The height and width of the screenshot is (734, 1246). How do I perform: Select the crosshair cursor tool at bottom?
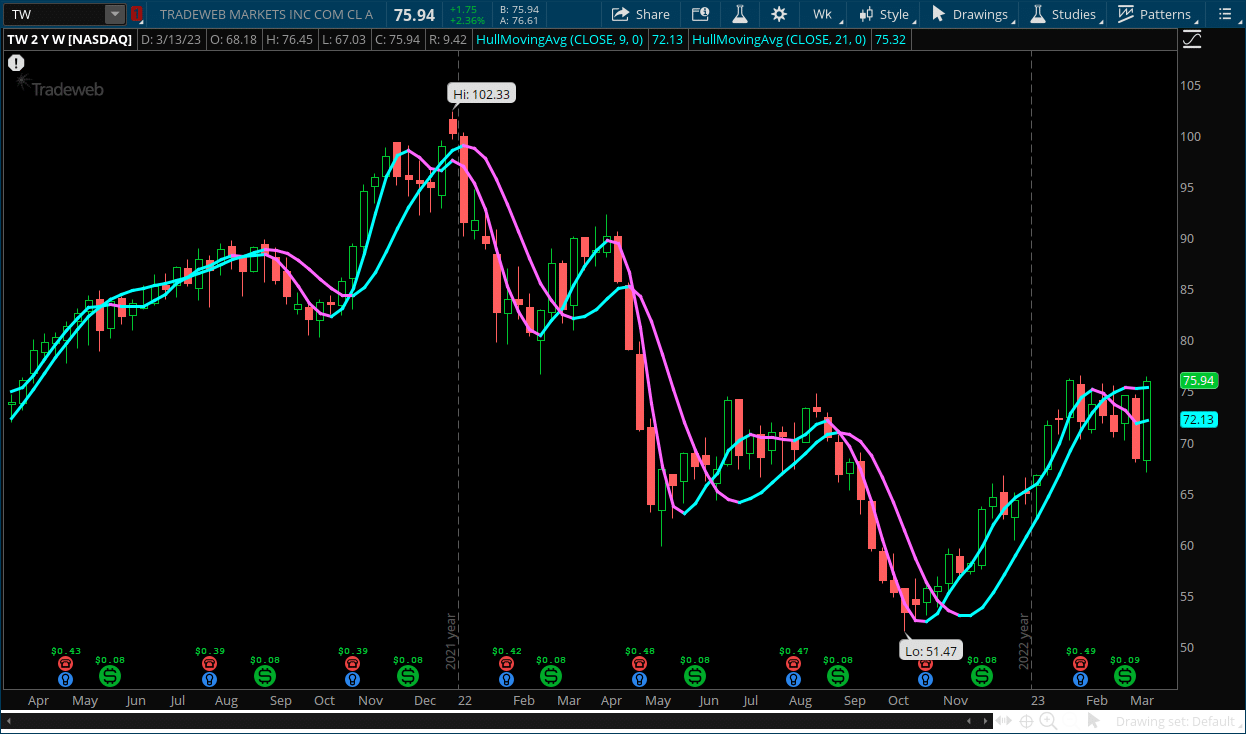[x=1026, y=721]
